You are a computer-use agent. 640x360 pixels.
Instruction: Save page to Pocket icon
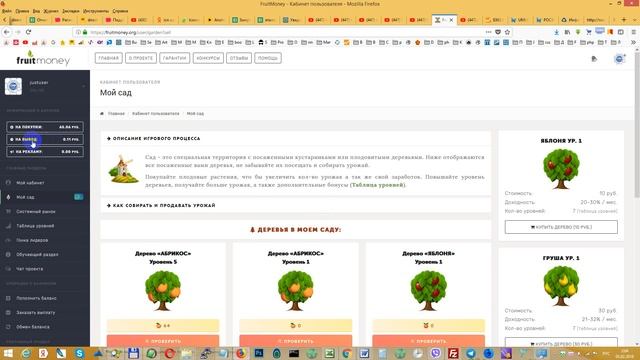[498, 32]
